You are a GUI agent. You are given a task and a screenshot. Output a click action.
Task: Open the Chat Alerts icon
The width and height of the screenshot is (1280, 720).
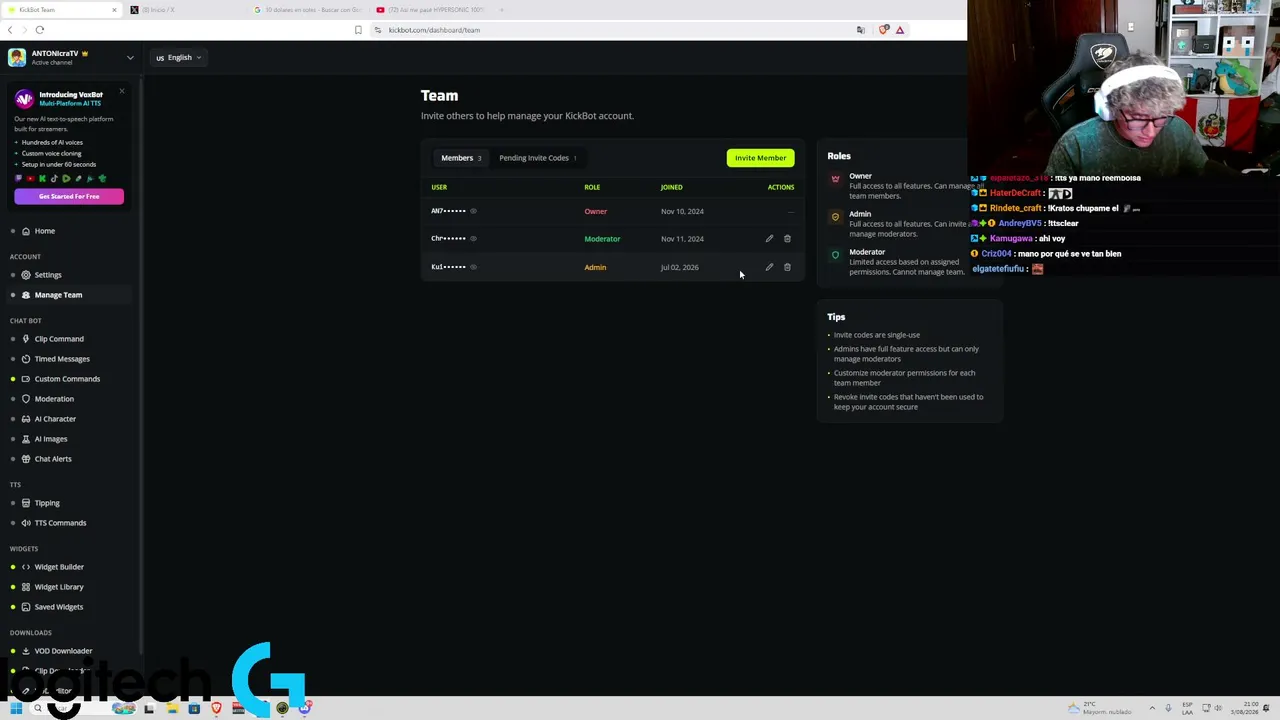tap(26, 459)
